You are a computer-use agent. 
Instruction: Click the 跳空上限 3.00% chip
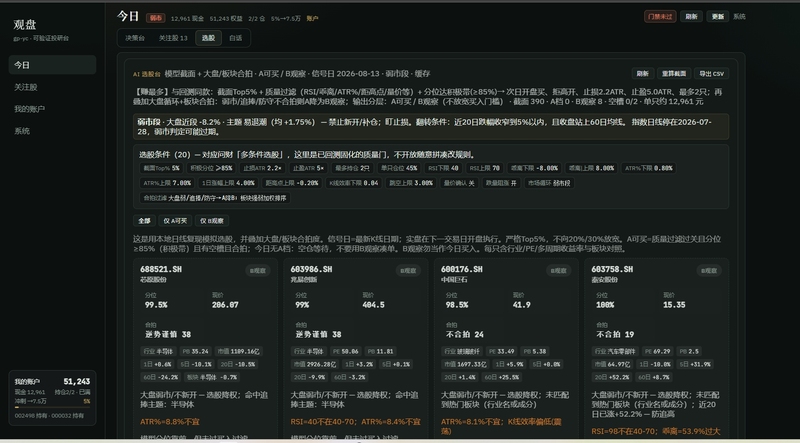411,183
